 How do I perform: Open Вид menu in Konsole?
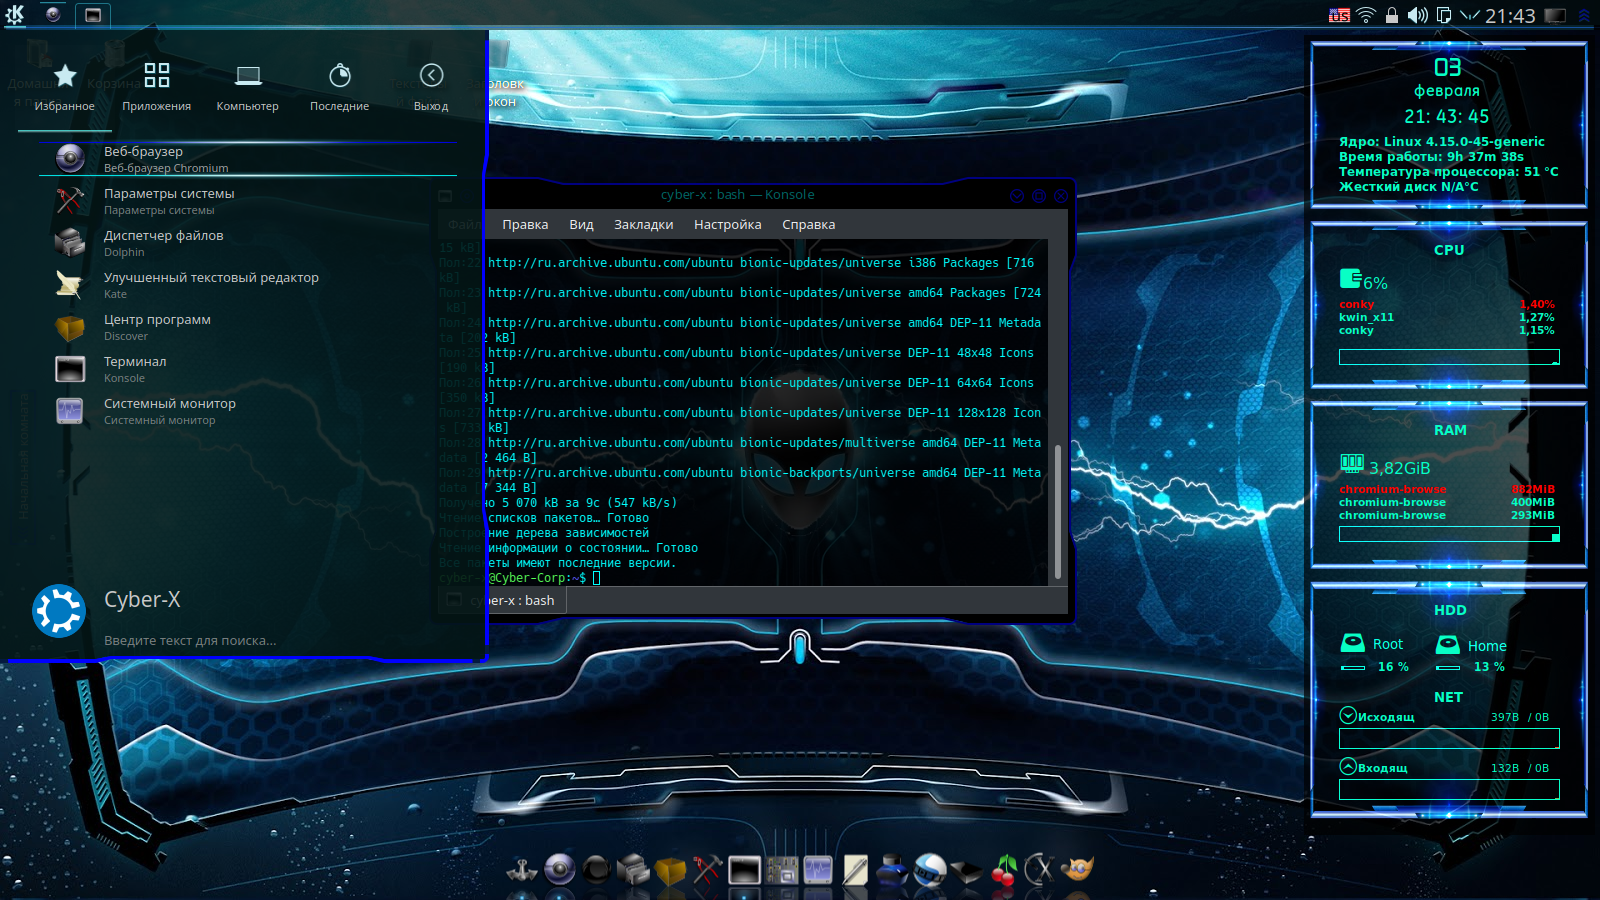point(582,224)
